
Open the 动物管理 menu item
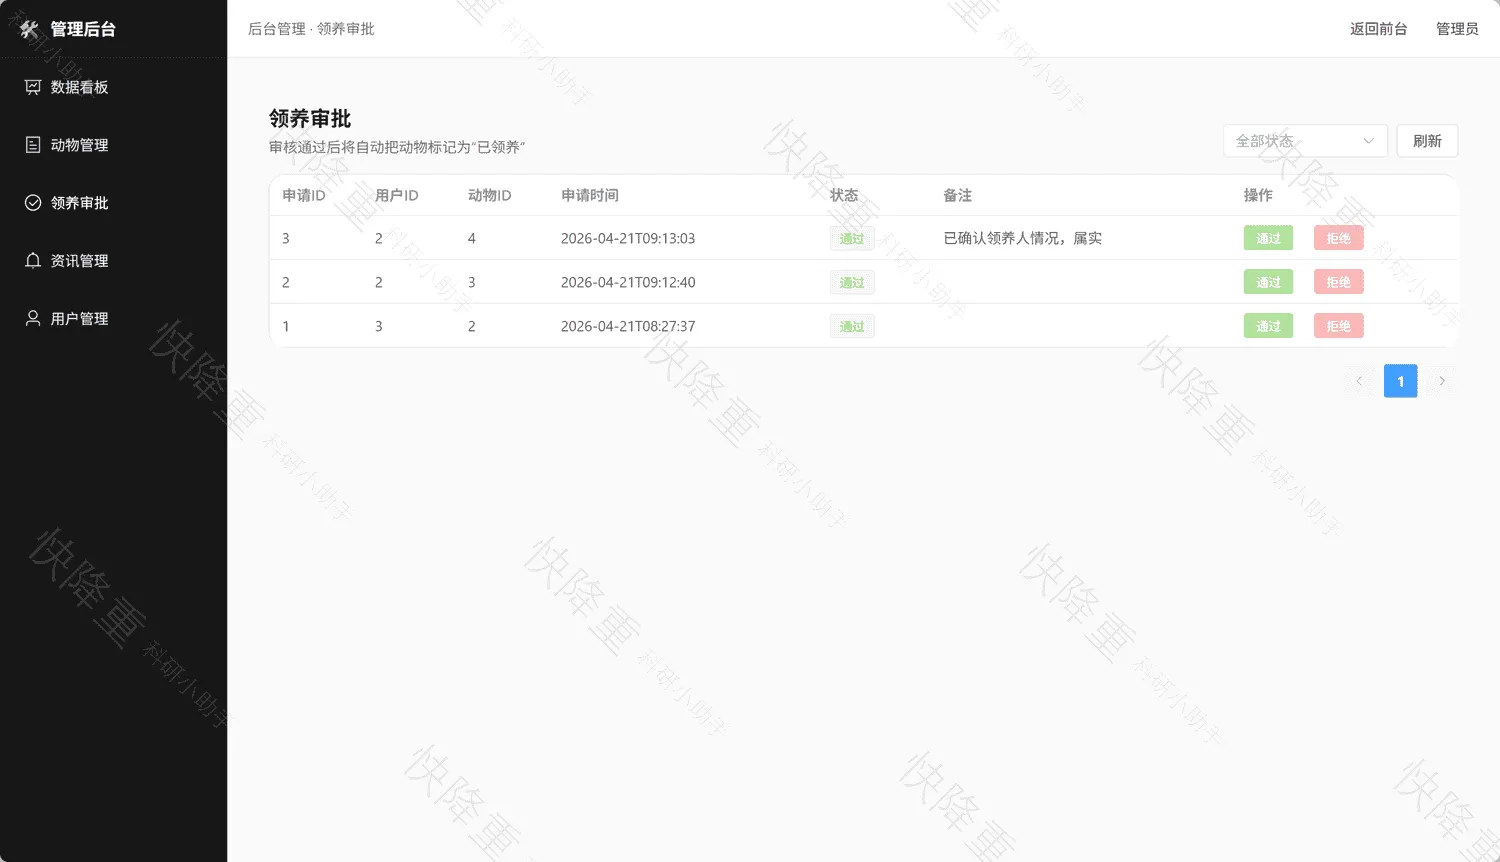[113, 145]
